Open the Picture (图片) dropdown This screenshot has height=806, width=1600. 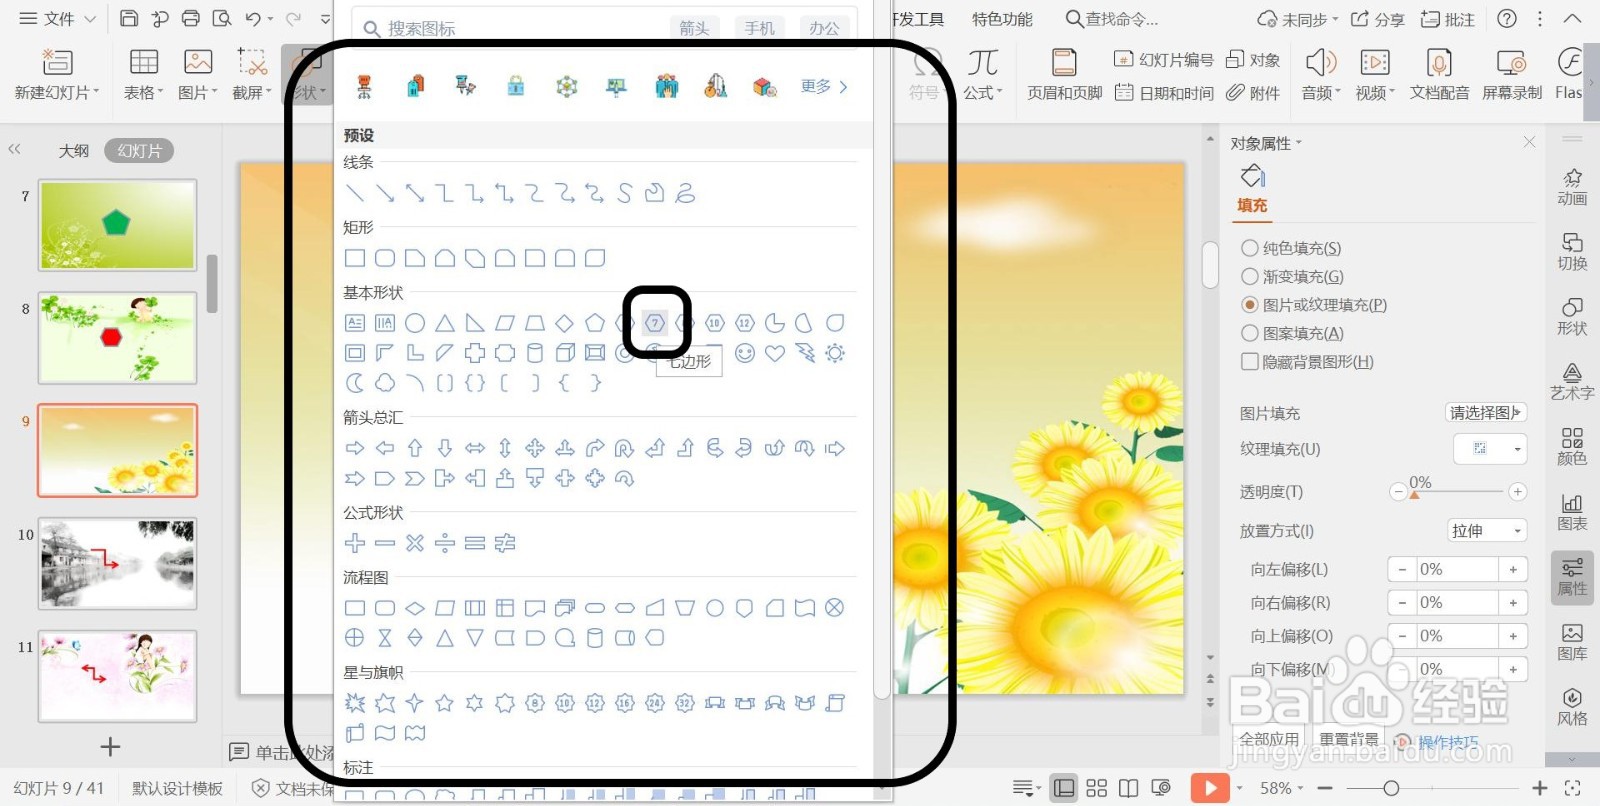tap(198, 93)
